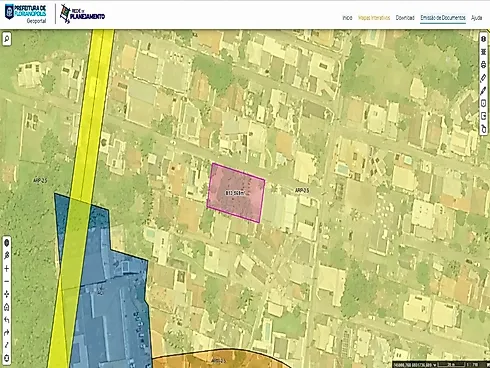Open coordinate system dropdown in status bar

(x=435, y=365)
